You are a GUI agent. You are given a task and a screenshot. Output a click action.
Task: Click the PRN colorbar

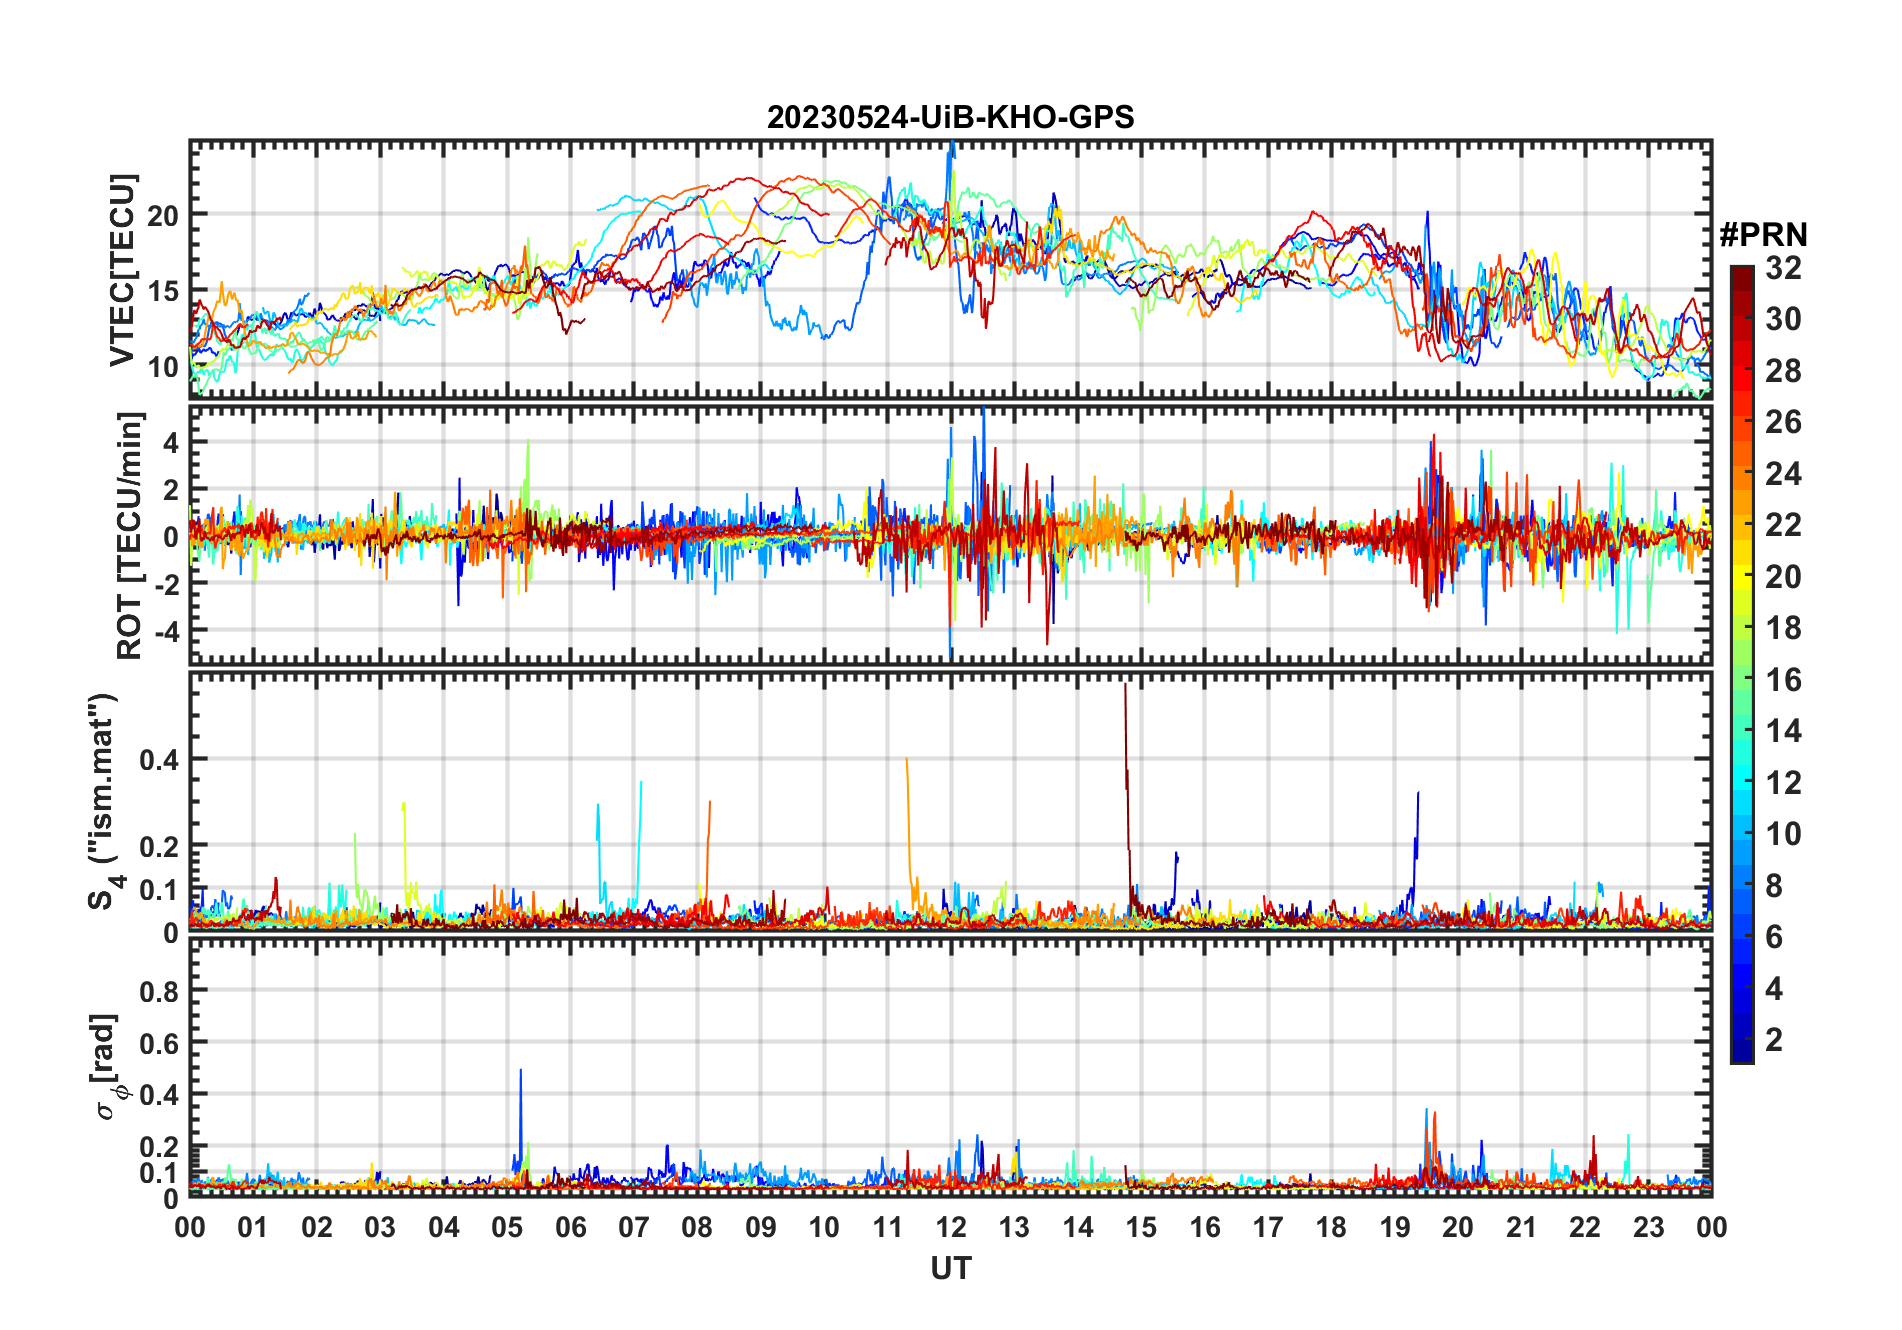click(x=1742, y=664)
